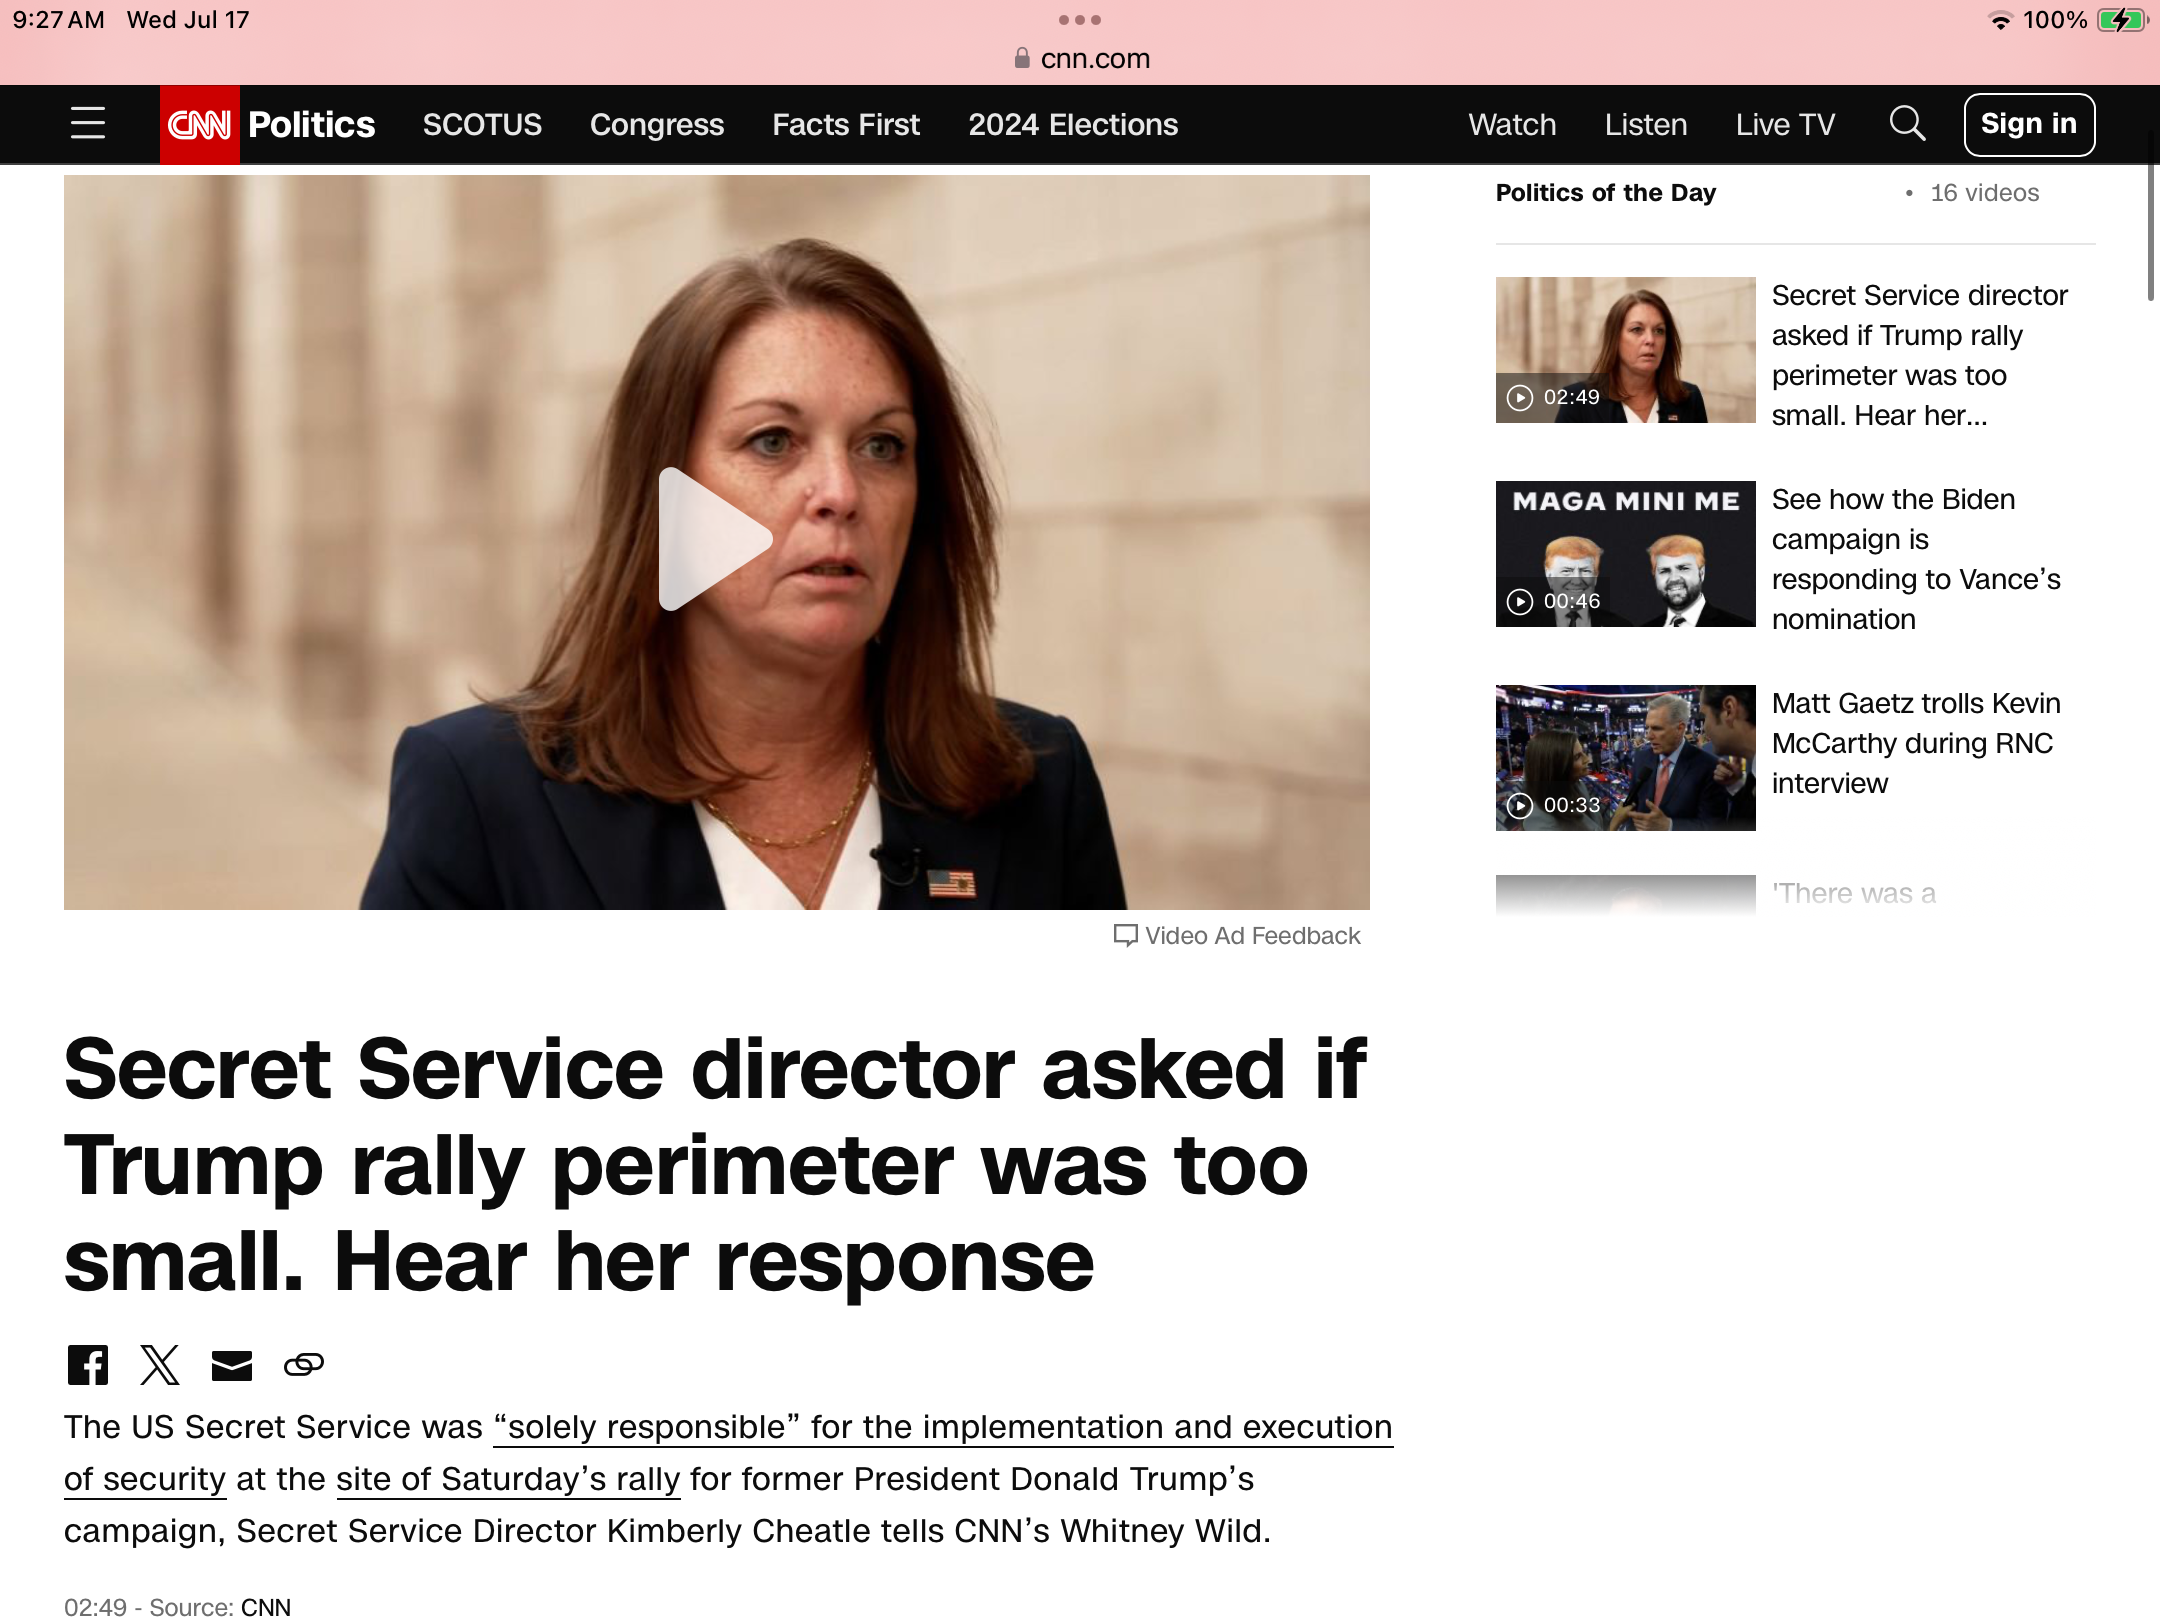Click play icon on 00:33 thumbnail
Viewport: 2160px width, 1620px height.
pyautogui.click(x=1520, y=806)
